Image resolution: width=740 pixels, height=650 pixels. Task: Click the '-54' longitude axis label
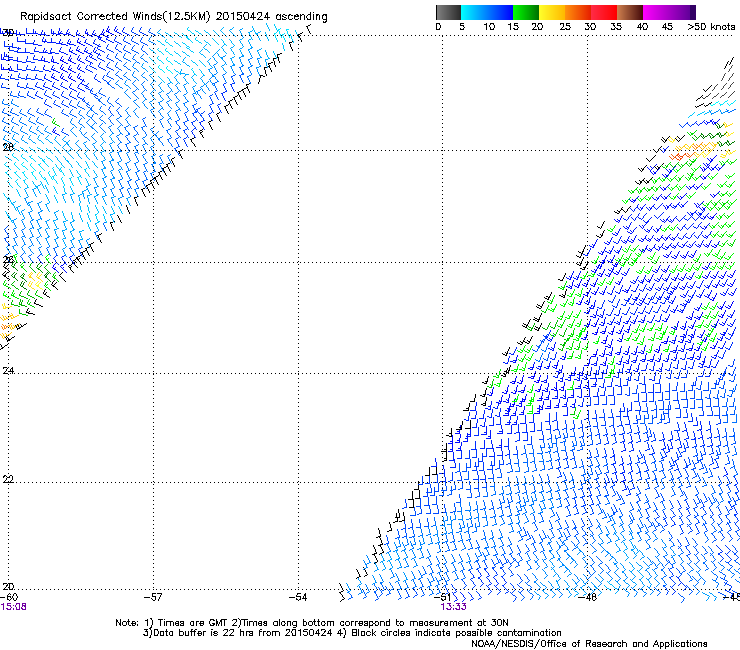(x=298, y=597)
